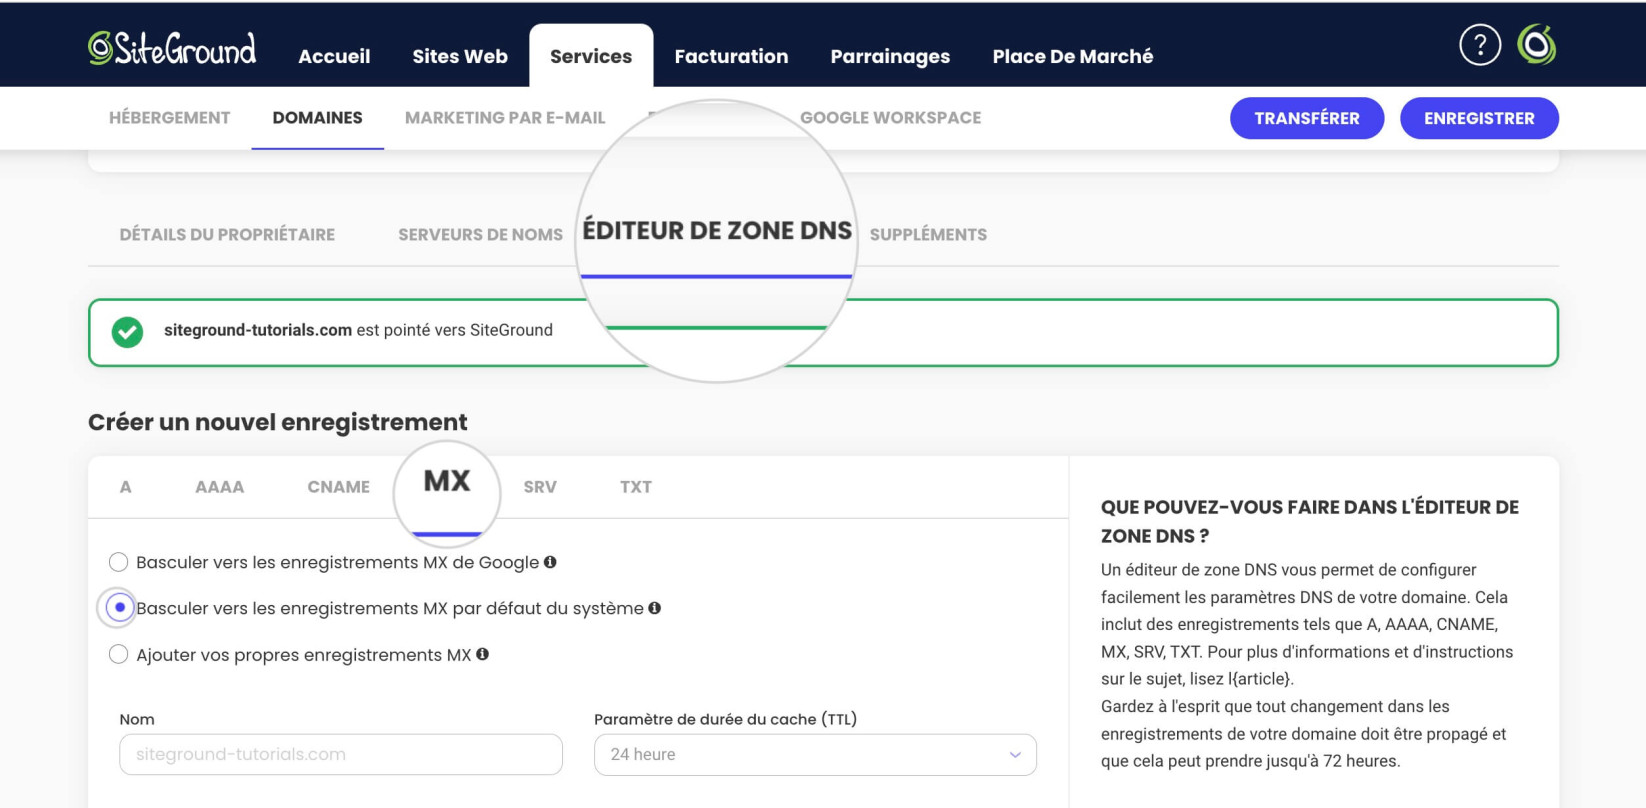This screenshot has width=1646, height=808.
Task: Click info icon beside Google MX records option
Action: click(550, 562)
